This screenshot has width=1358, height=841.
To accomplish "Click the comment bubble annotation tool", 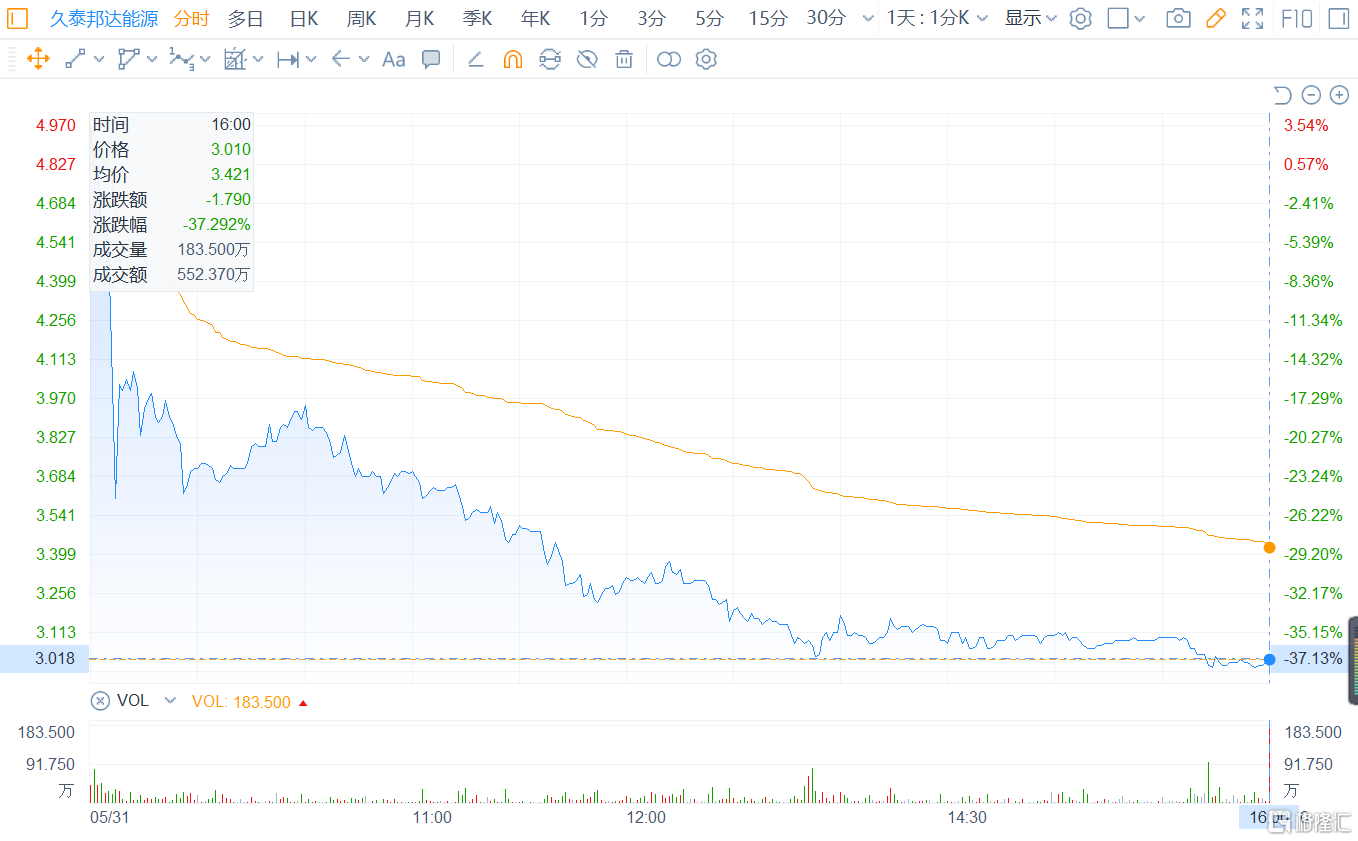I will point(431,60).
